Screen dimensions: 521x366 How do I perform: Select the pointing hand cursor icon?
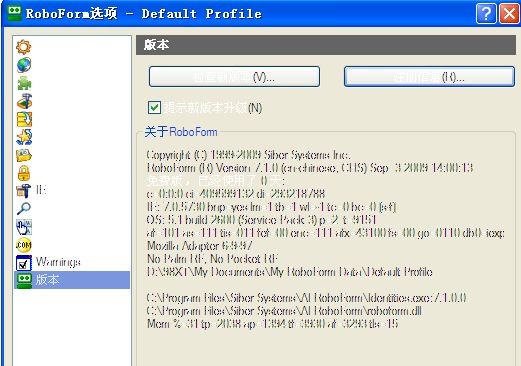tap(24, 227)
